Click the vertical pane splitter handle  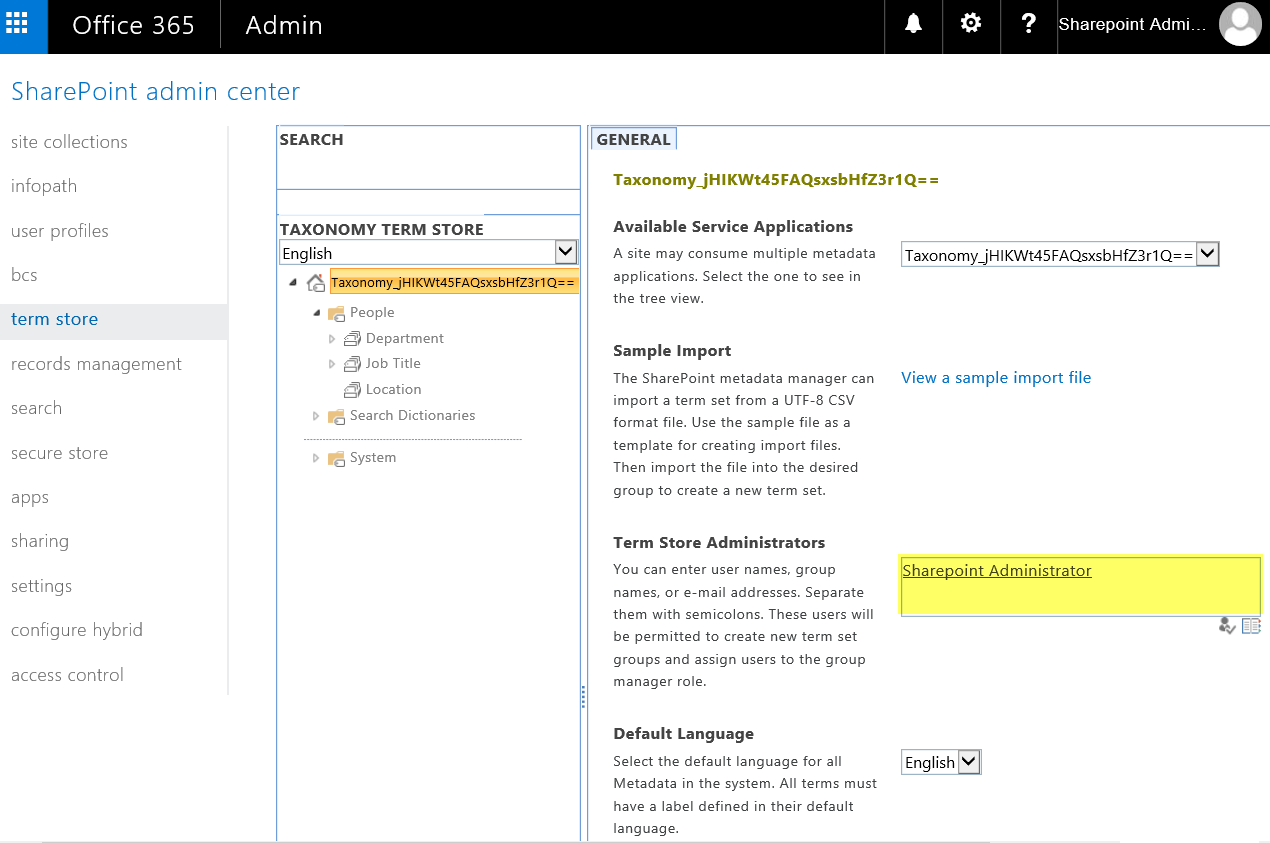coord(583,697)
